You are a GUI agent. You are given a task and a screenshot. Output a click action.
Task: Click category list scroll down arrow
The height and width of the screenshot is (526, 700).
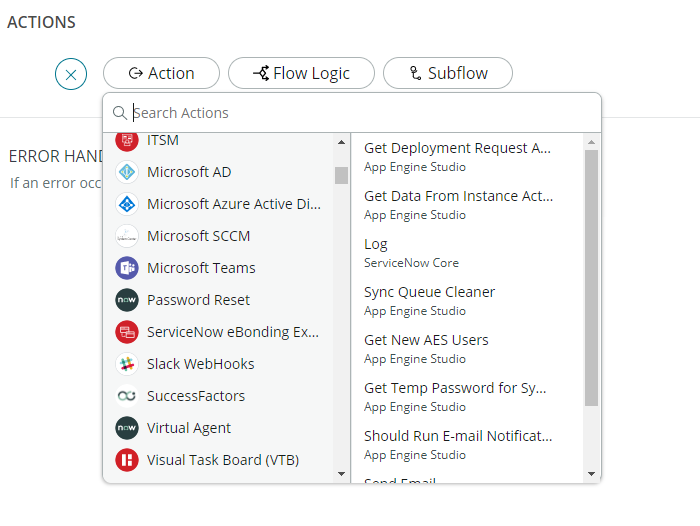tap(342, 474)
